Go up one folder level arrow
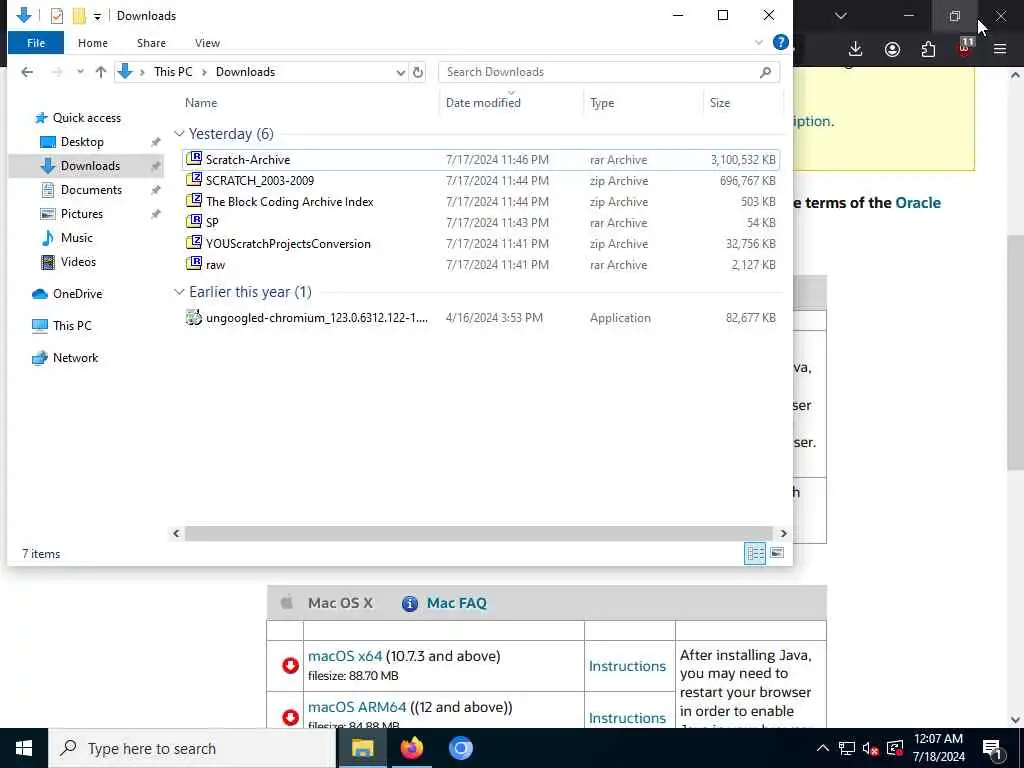The width and height of the screenshot is (1024, 768). coord(101,72)
